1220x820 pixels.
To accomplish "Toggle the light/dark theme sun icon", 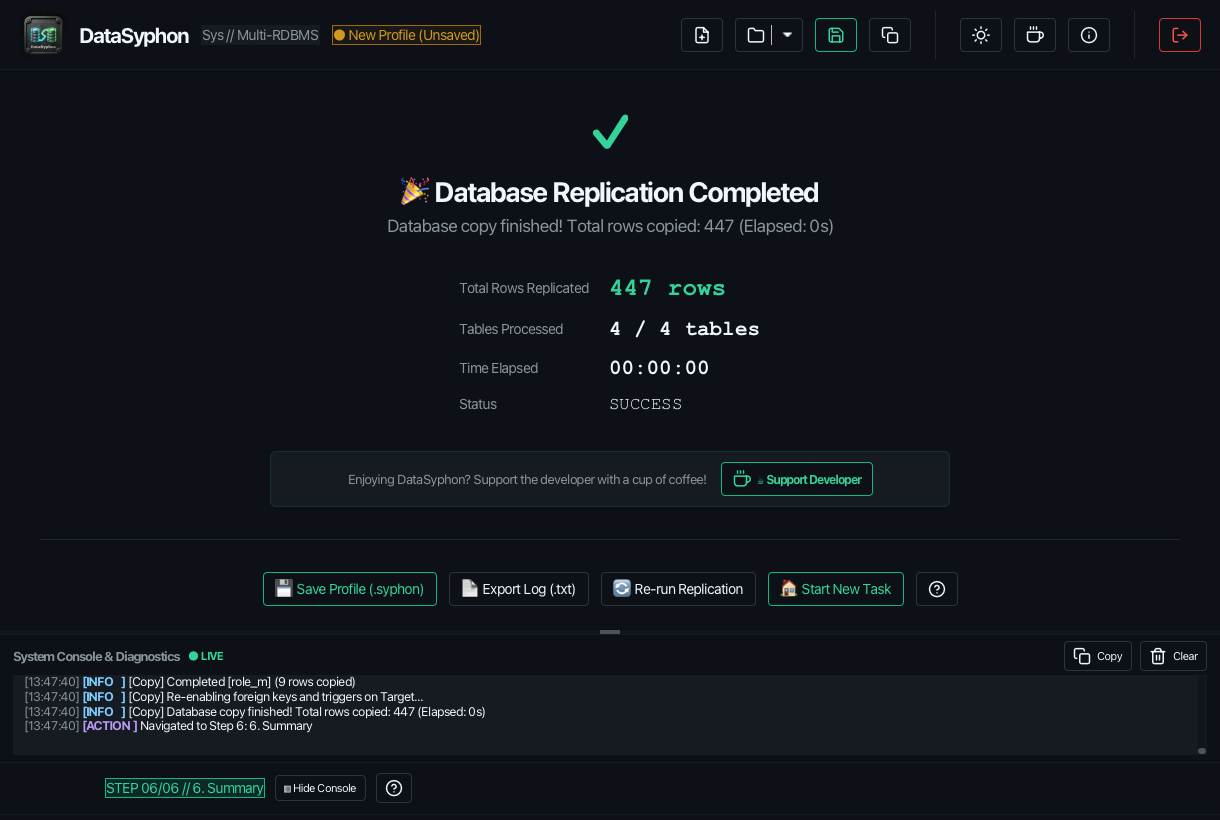I will (x=981, y=35).
